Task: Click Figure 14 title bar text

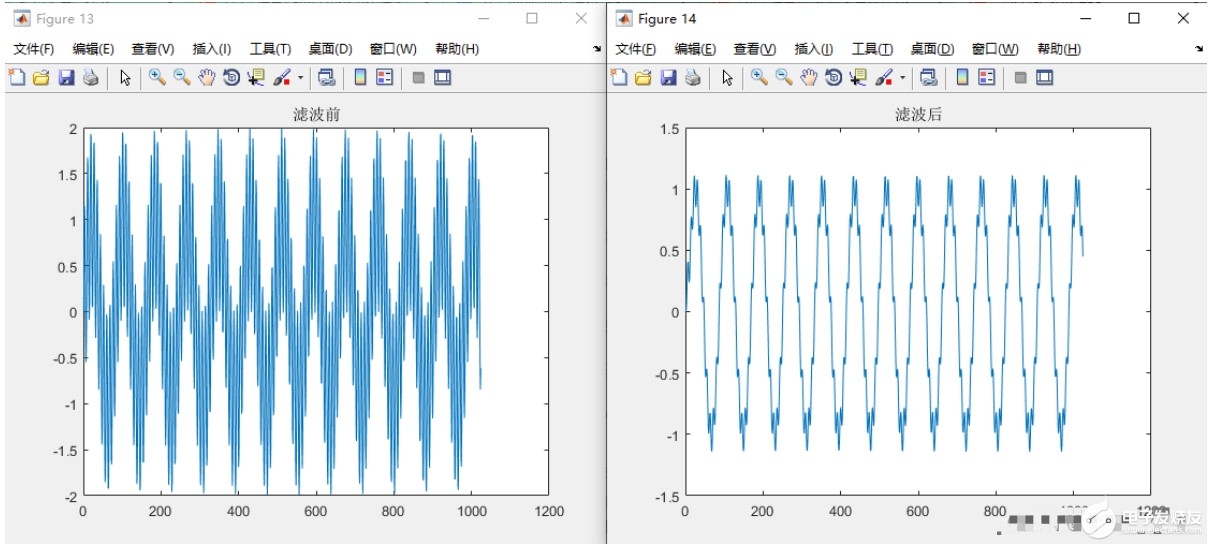Action: (x=667, y=19)
